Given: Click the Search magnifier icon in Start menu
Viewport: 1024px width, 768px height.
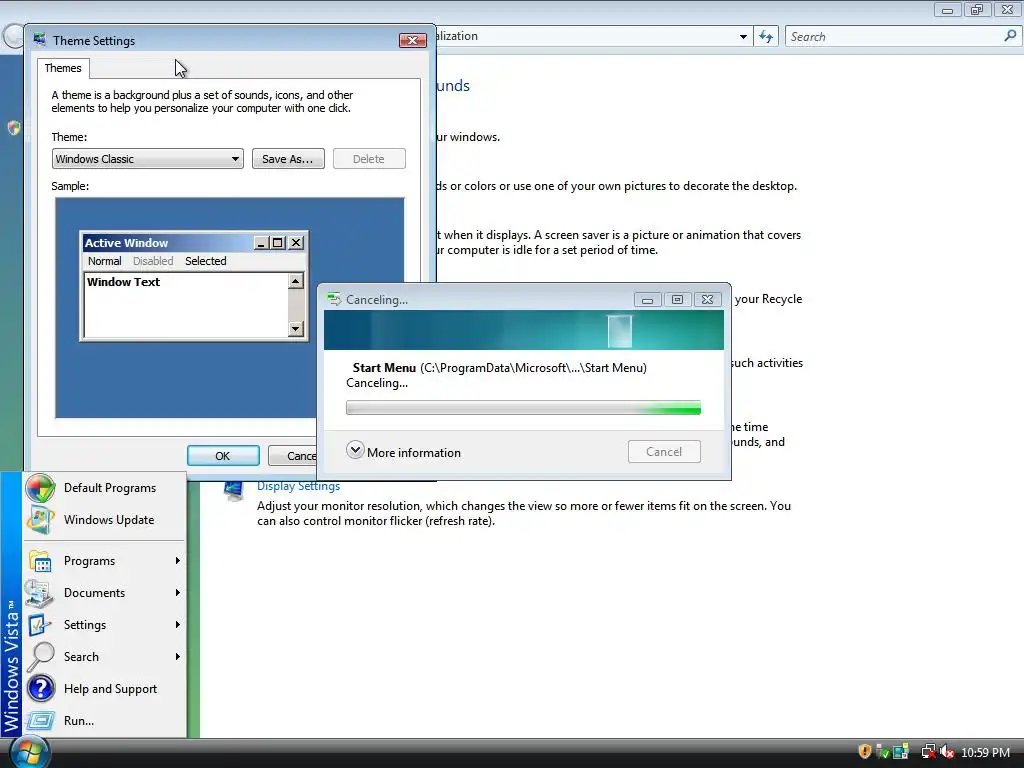Looking at the screenshot, I should coord(40,657).
